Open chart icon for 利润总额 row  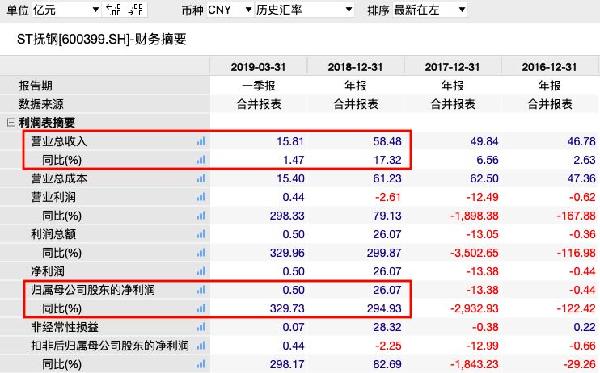click(201, 234)
